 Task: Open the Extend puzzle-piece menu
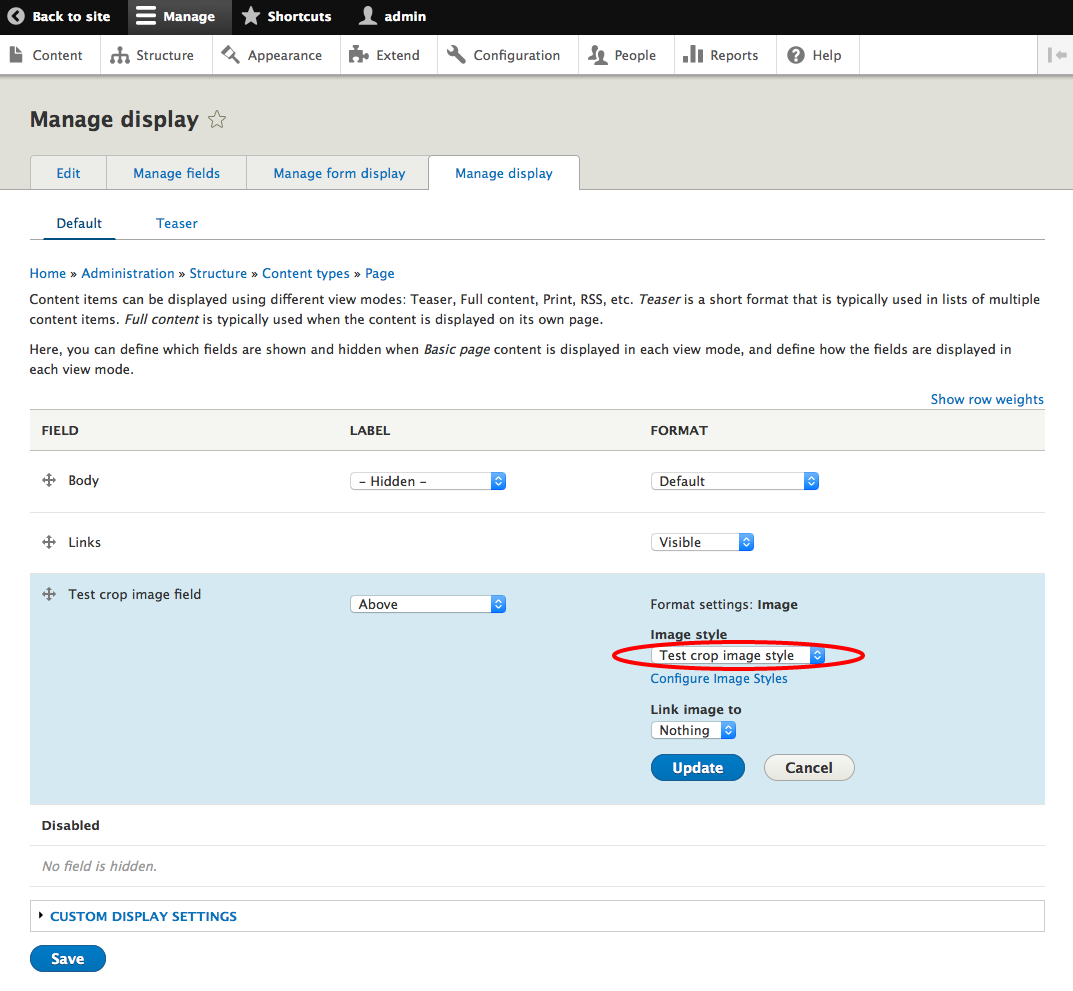385,55
